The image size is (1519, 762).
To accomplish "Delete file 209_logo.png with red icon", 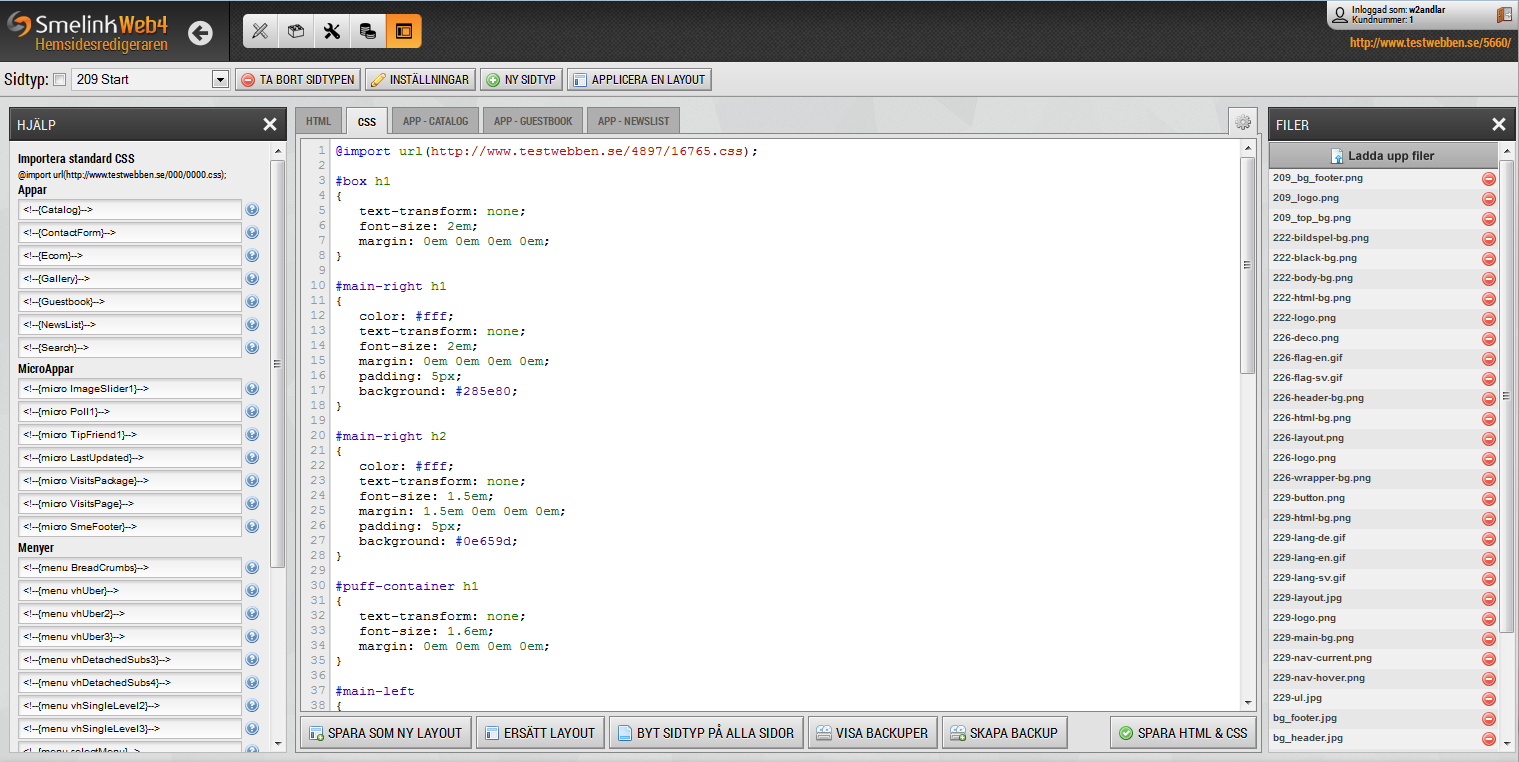I will [1488, 198].
